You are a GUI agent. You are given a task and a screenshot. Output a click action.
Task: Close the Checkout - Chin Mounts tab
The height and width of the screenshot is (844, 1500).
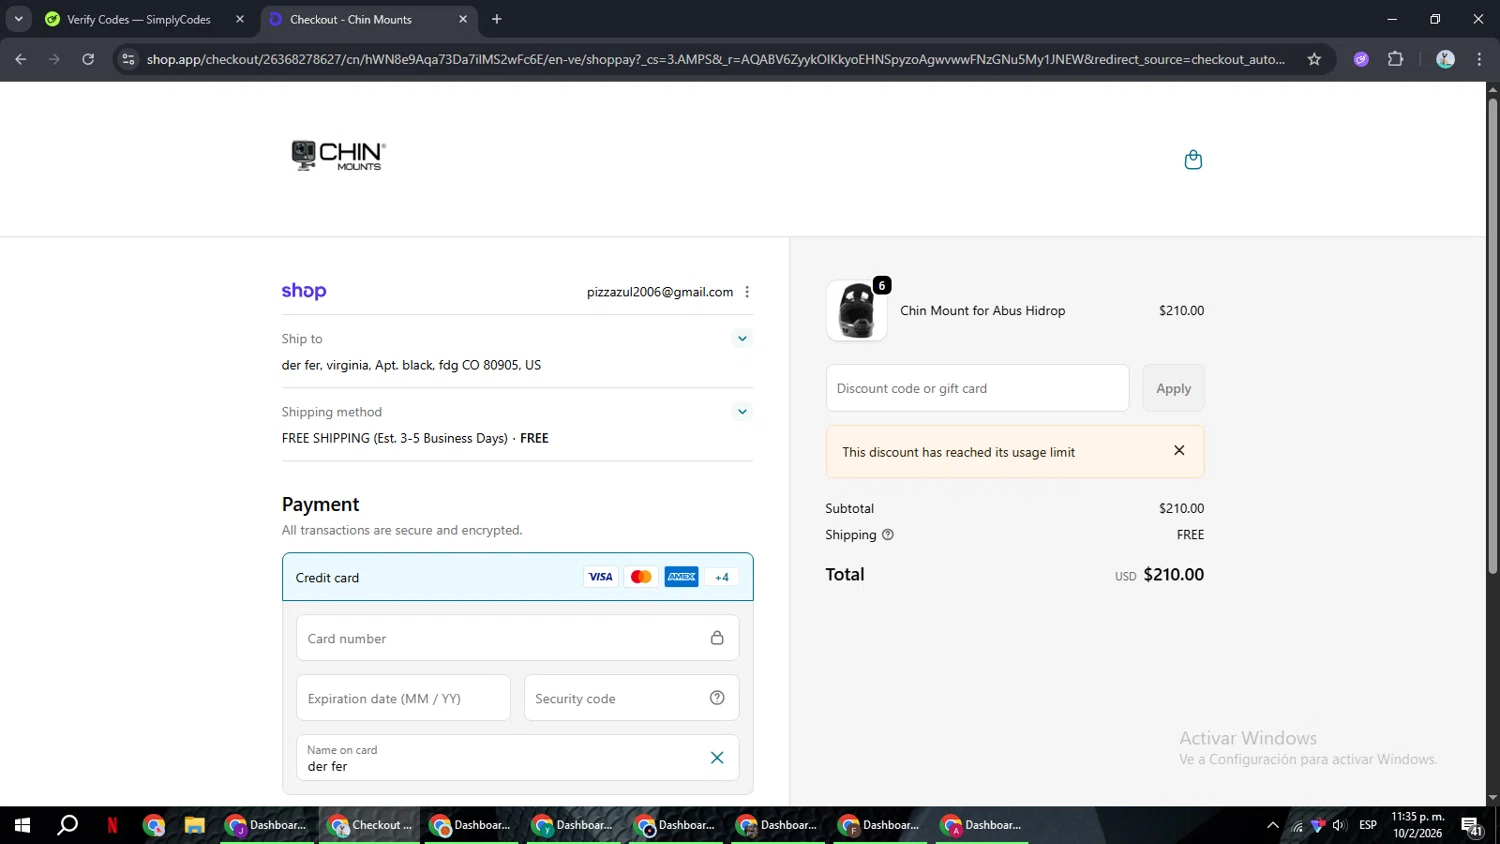[463, 19]
